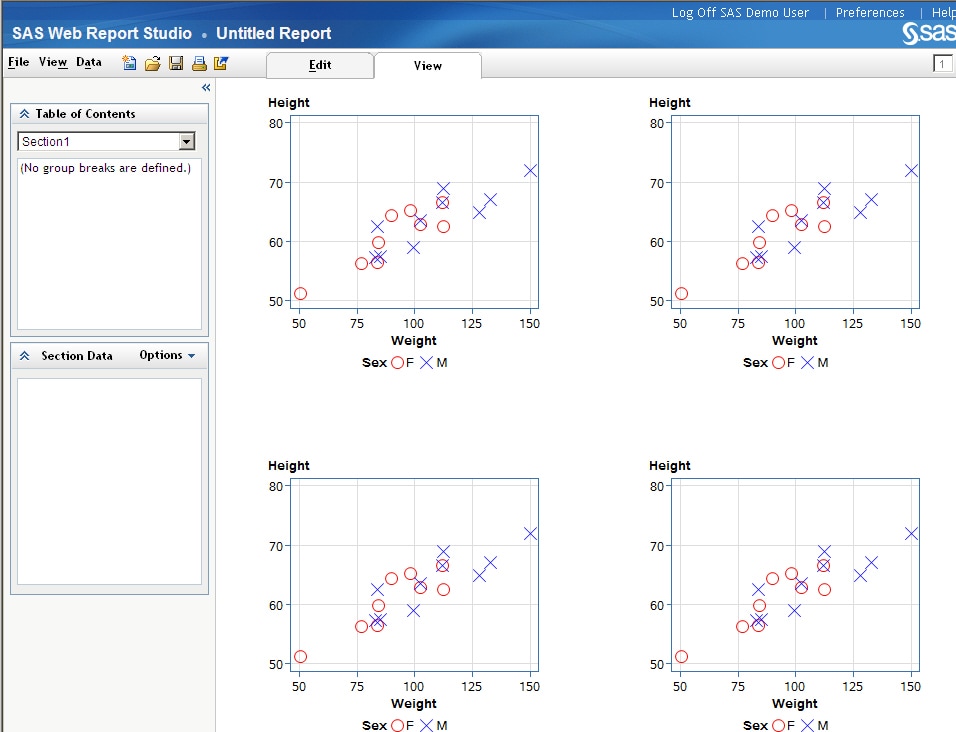This screenshot has width=956, height=732.
Task: Select the View tab
Action: (x=427, y=66)
